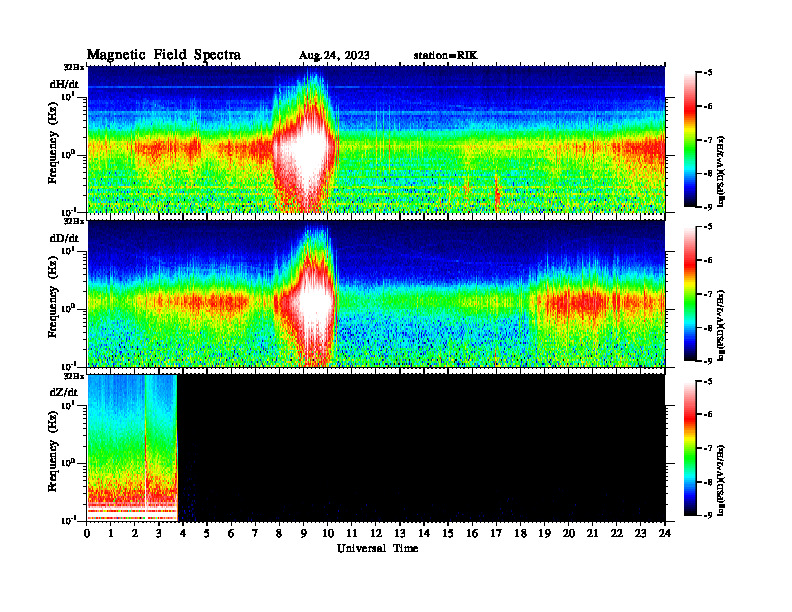Screen dimensions: 792x612
Task: Click the "4" hour tick on the time axis
Action: (x=183, y=533)
